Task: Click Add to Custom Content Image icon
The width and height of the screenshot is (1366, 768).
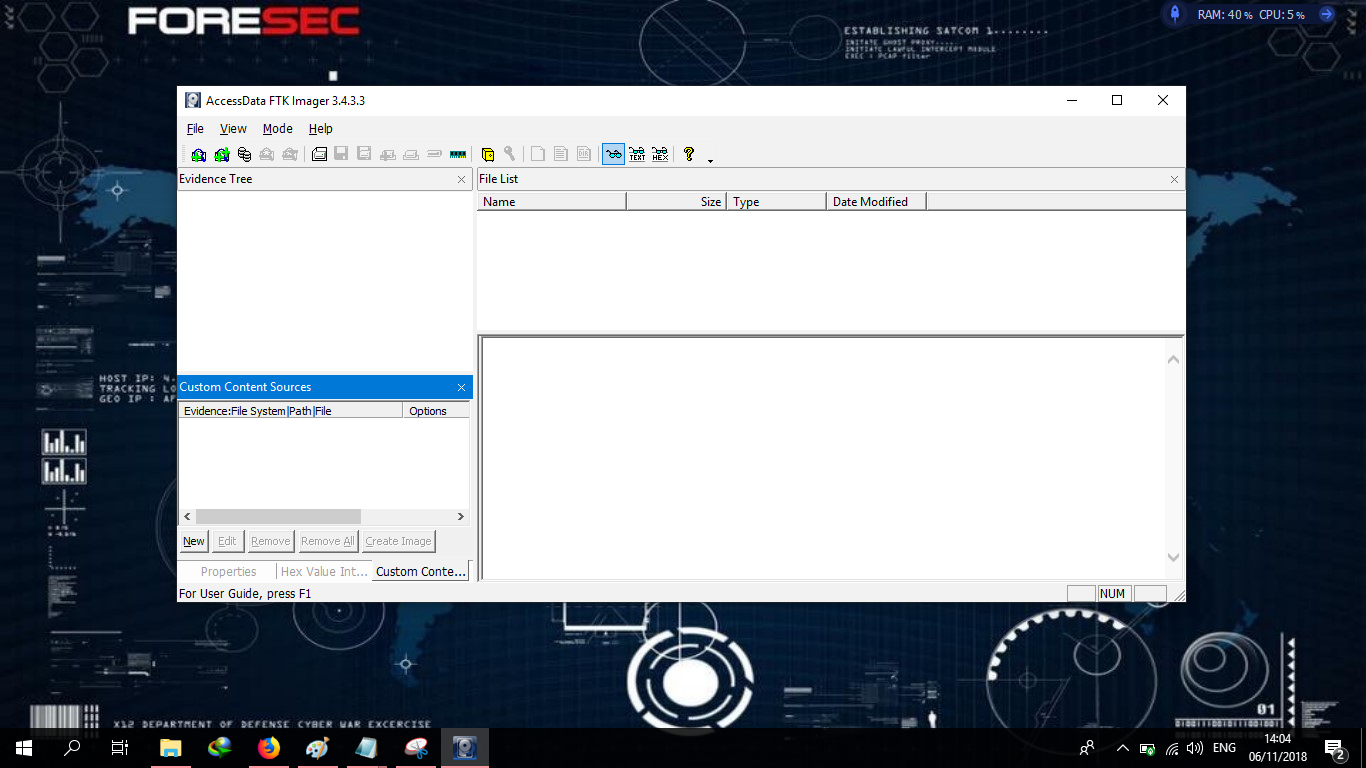Action: [388, 154]
